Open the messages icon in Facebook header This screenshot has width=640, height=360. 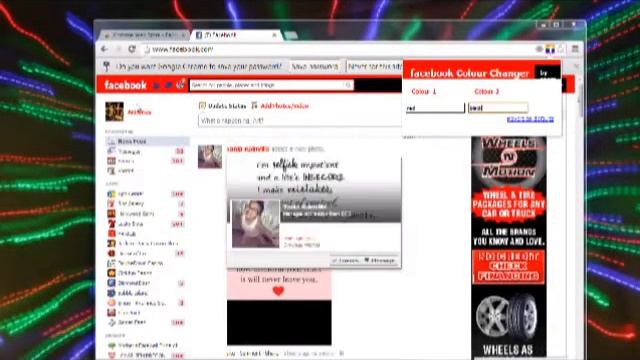[x=168, y=85]
